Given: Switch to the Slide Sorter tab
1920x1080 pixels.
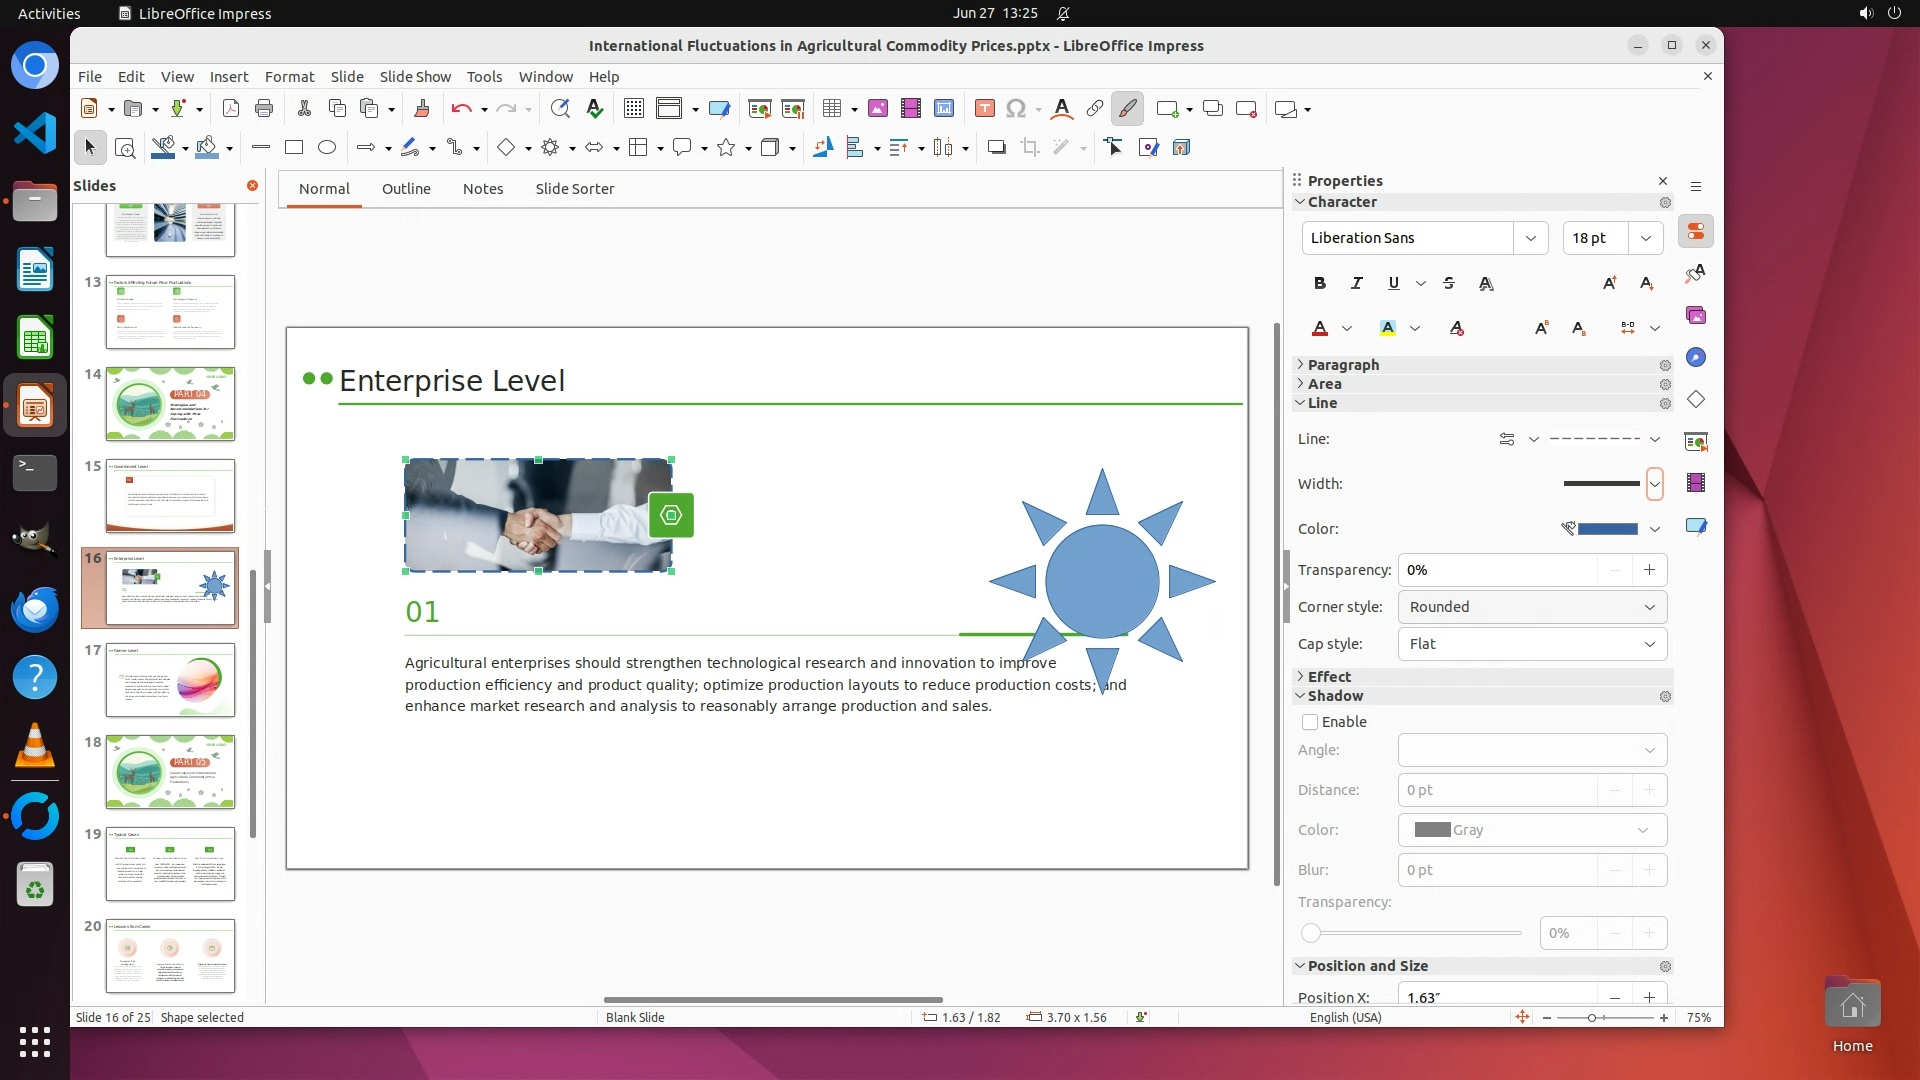Looking at the screenshot, I should pyautogui.click(x=574, y=189).
